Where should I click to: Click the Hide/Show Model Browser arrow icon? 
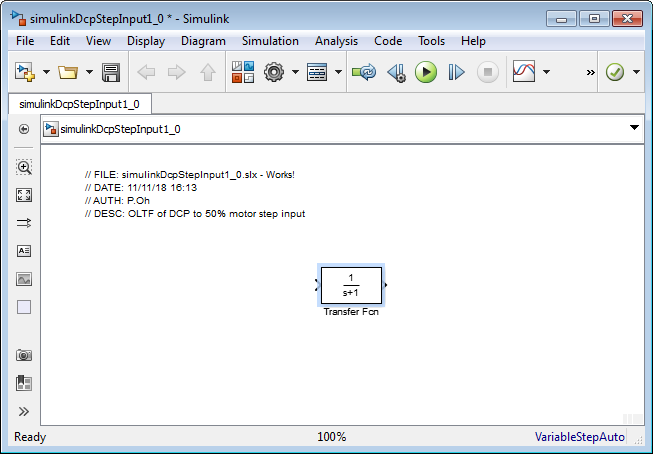(24, 129)
